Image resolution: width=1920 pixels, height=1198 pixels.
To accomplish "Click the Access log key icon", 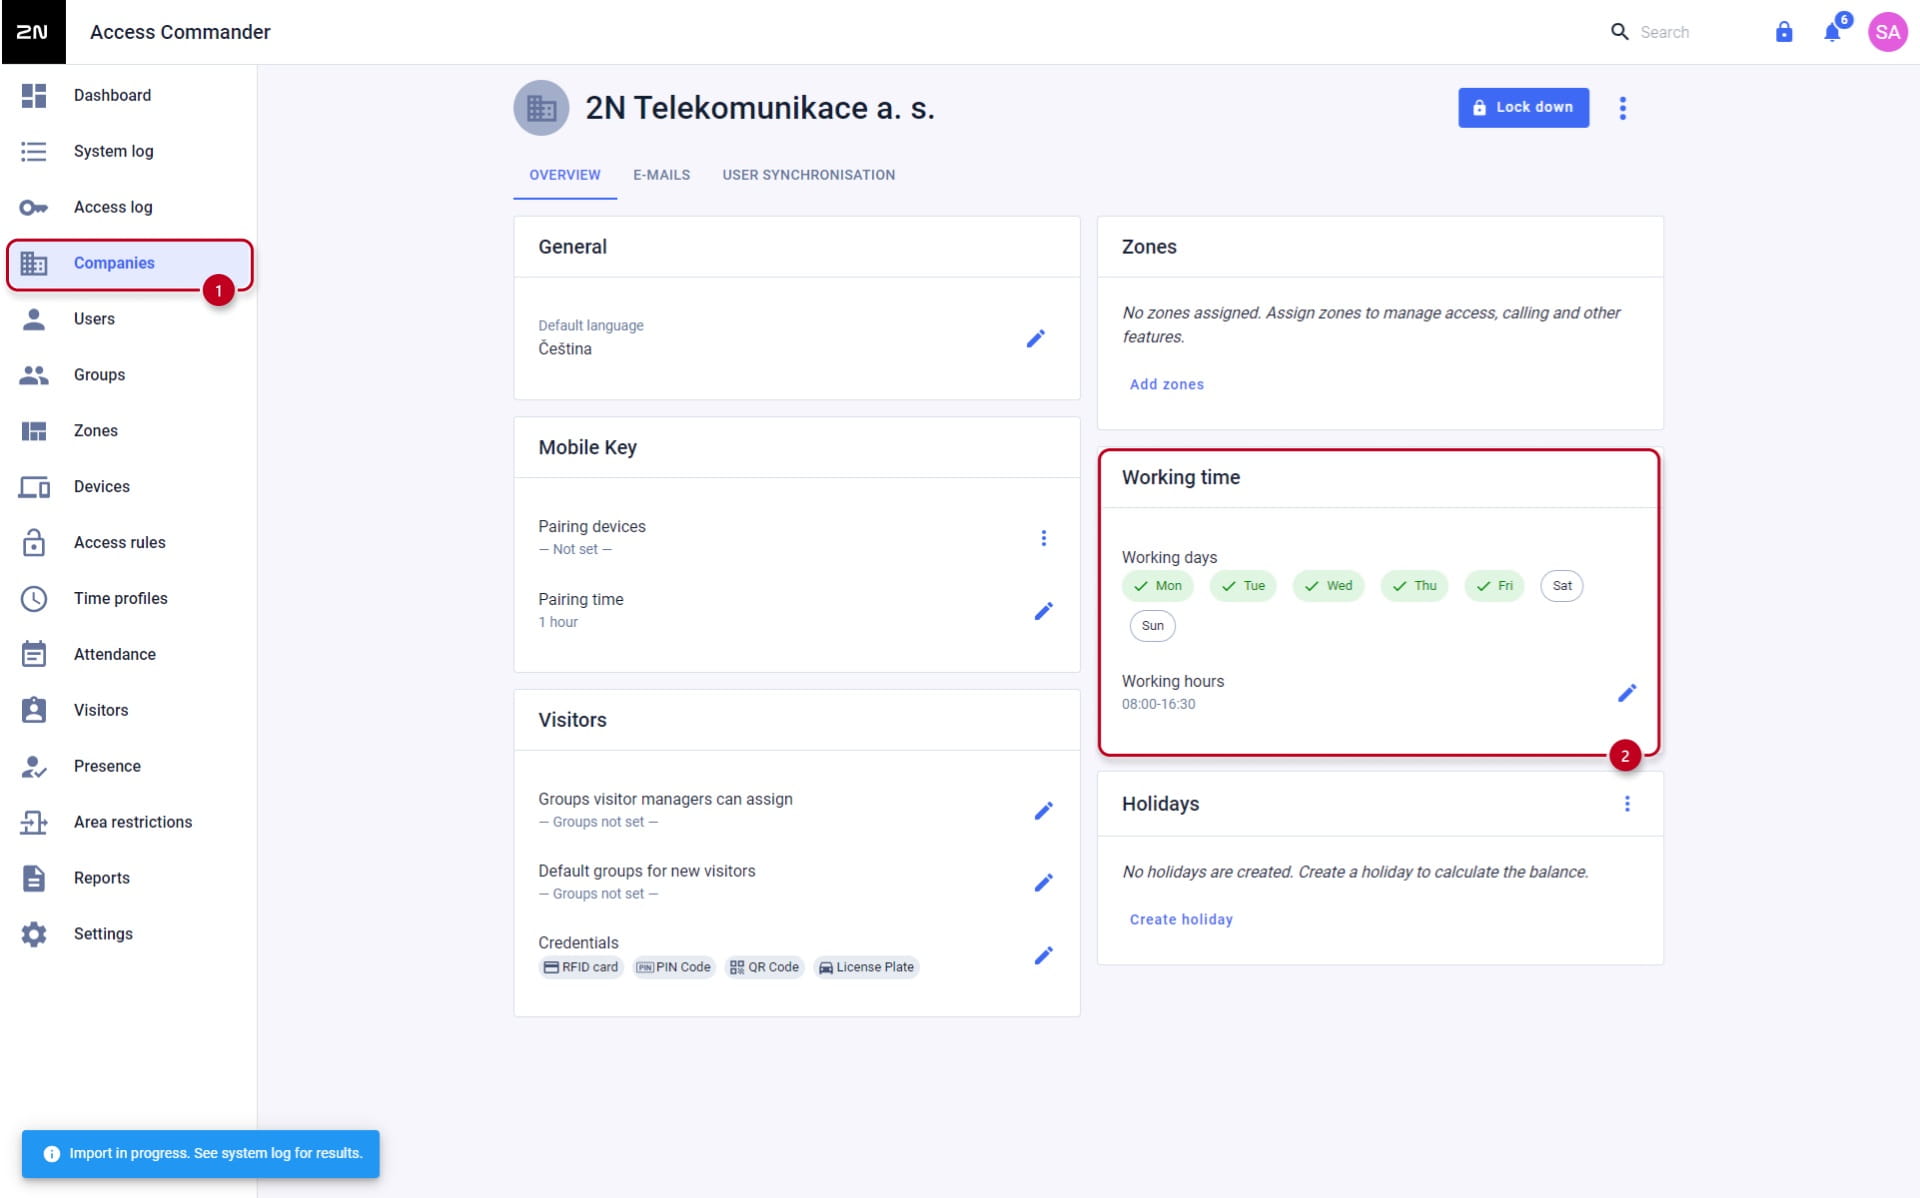I will click(x=34, y=207).
